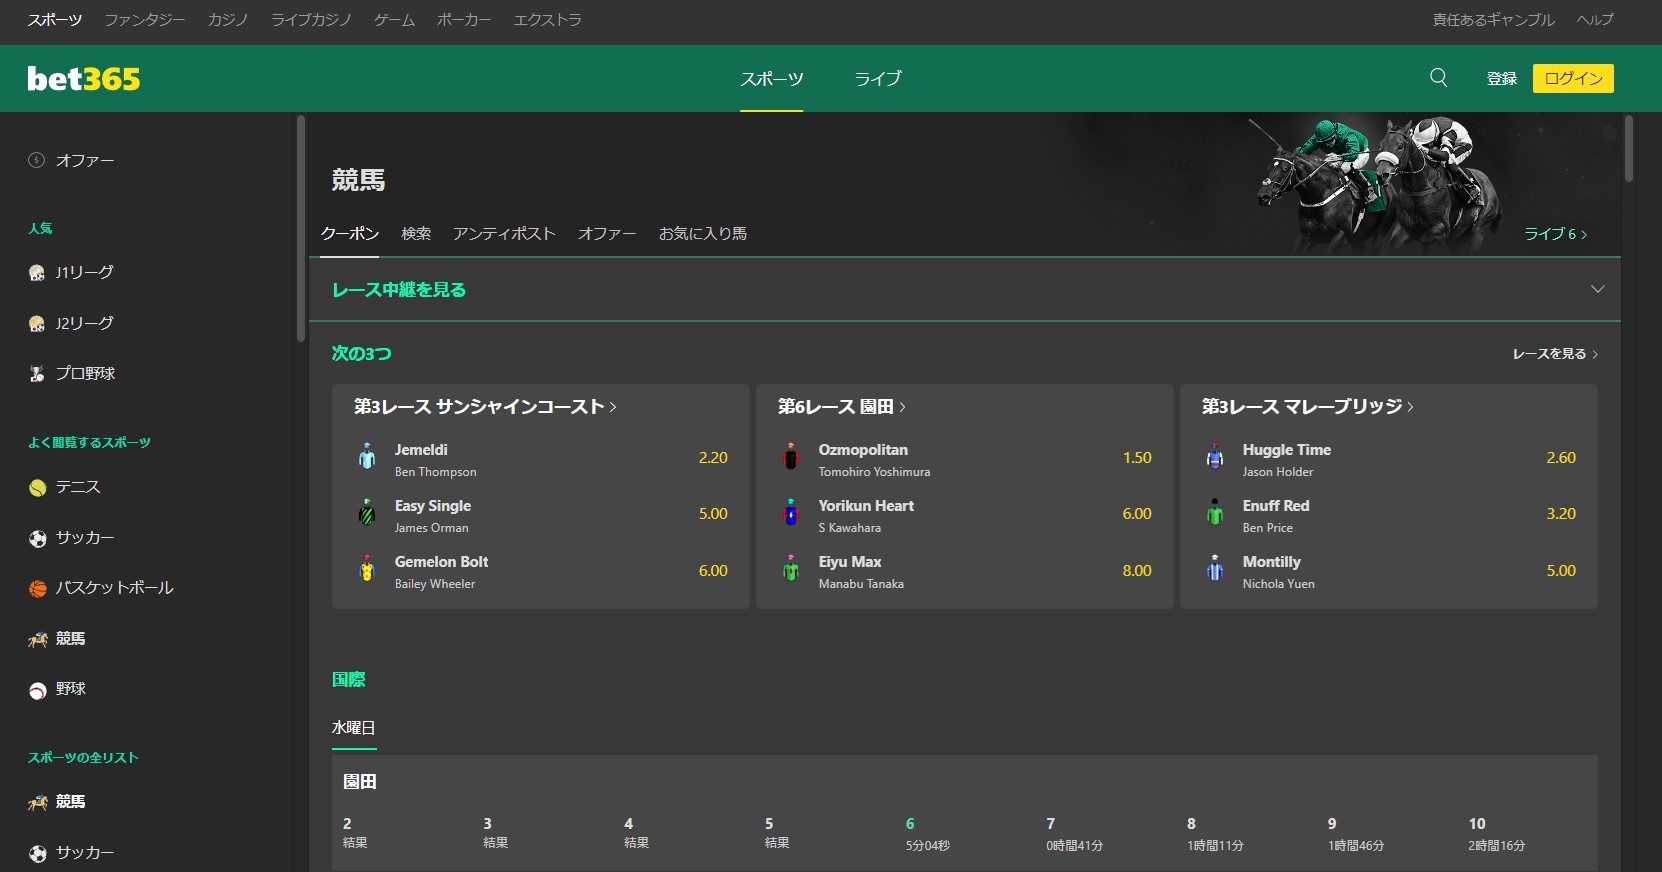Select the 水曜日 day tab
This screenshot has height=872, width=1662.
[x=354, y=728]
